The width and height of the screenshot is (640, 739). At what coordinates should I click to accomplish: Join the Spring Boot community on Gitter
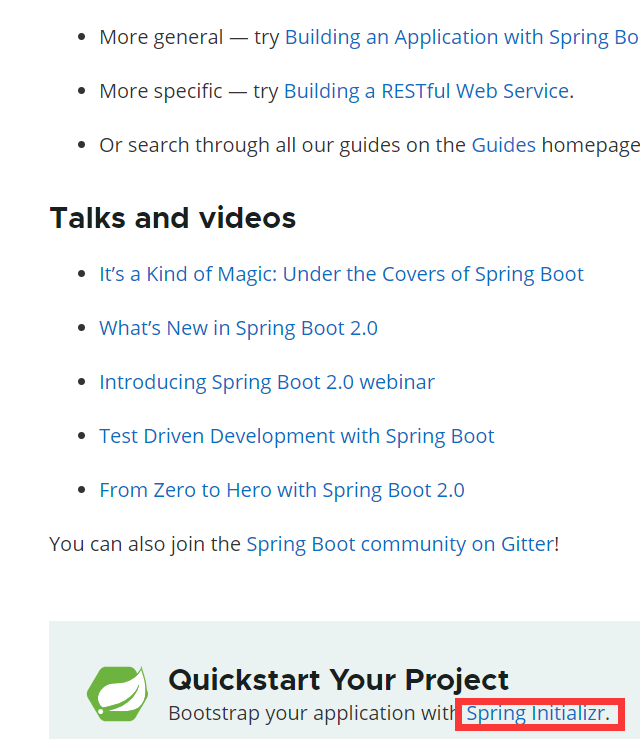click(399, 545)
